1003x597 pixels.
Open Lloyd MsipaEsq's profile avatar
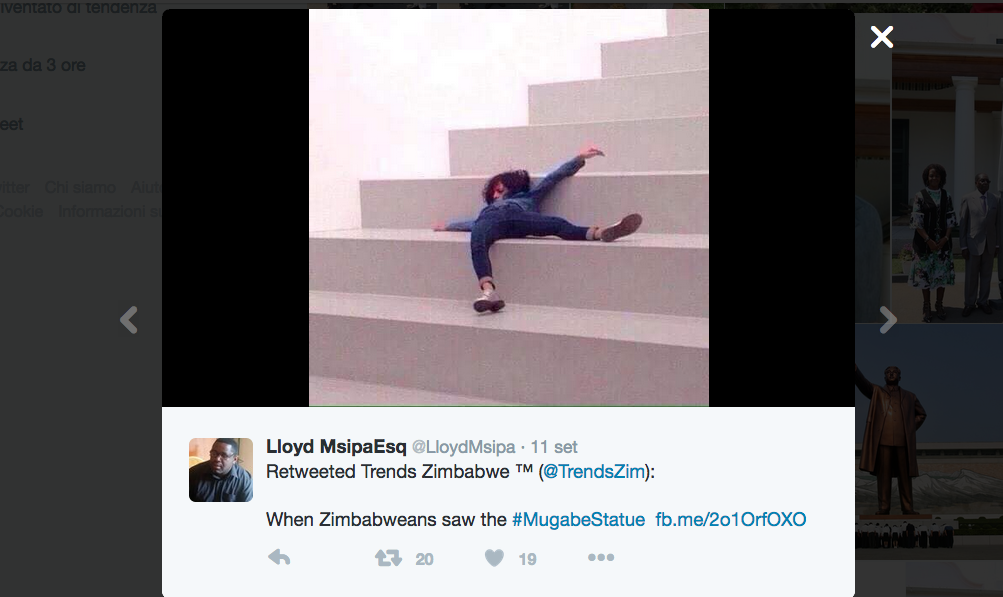(x=221, y=470)
